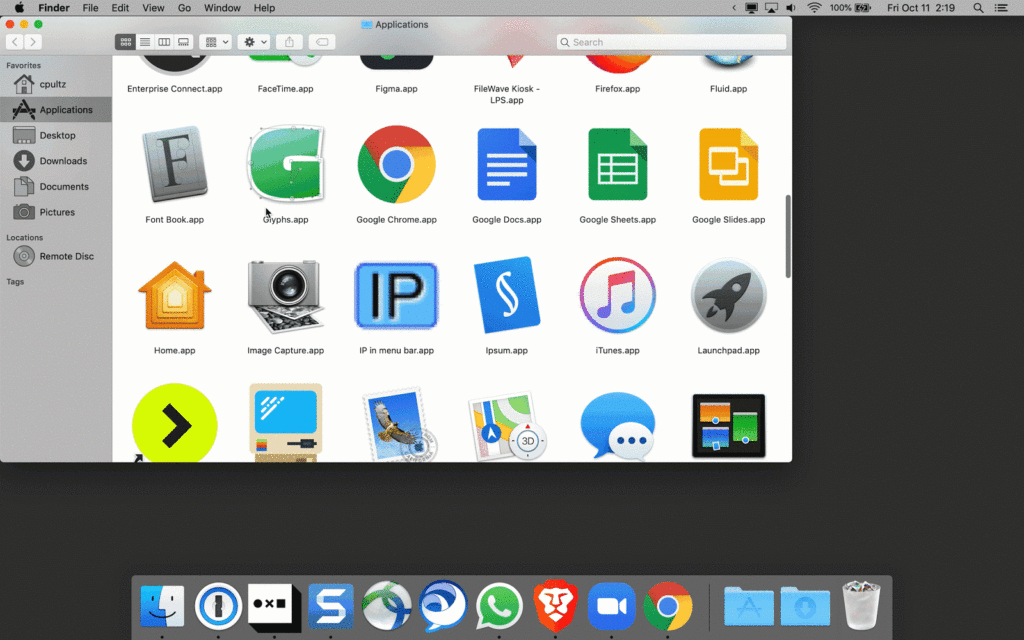Open the action gear menu

(253, 42)
